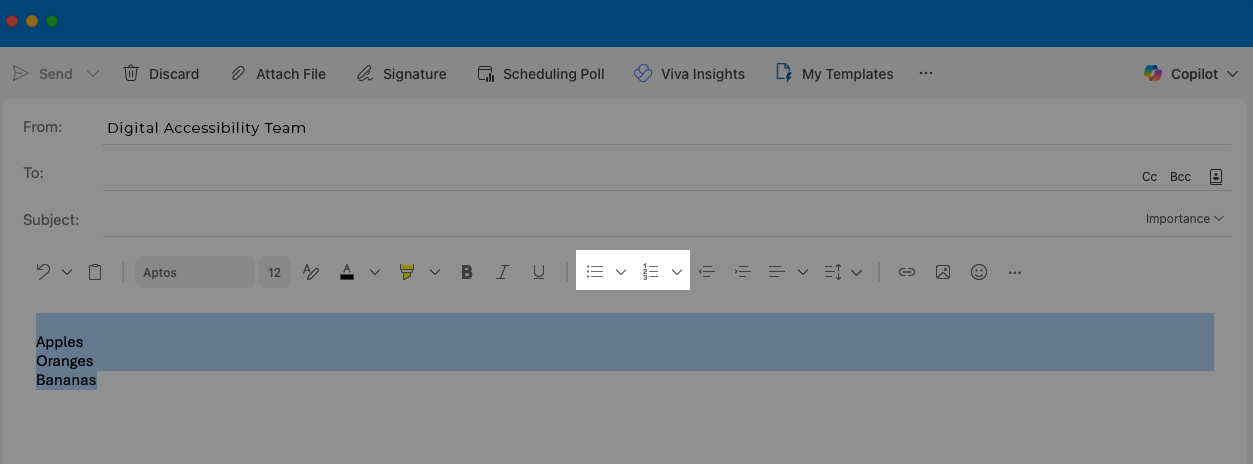Click the bulleted list icon
1253x464 pixels.
595,272
